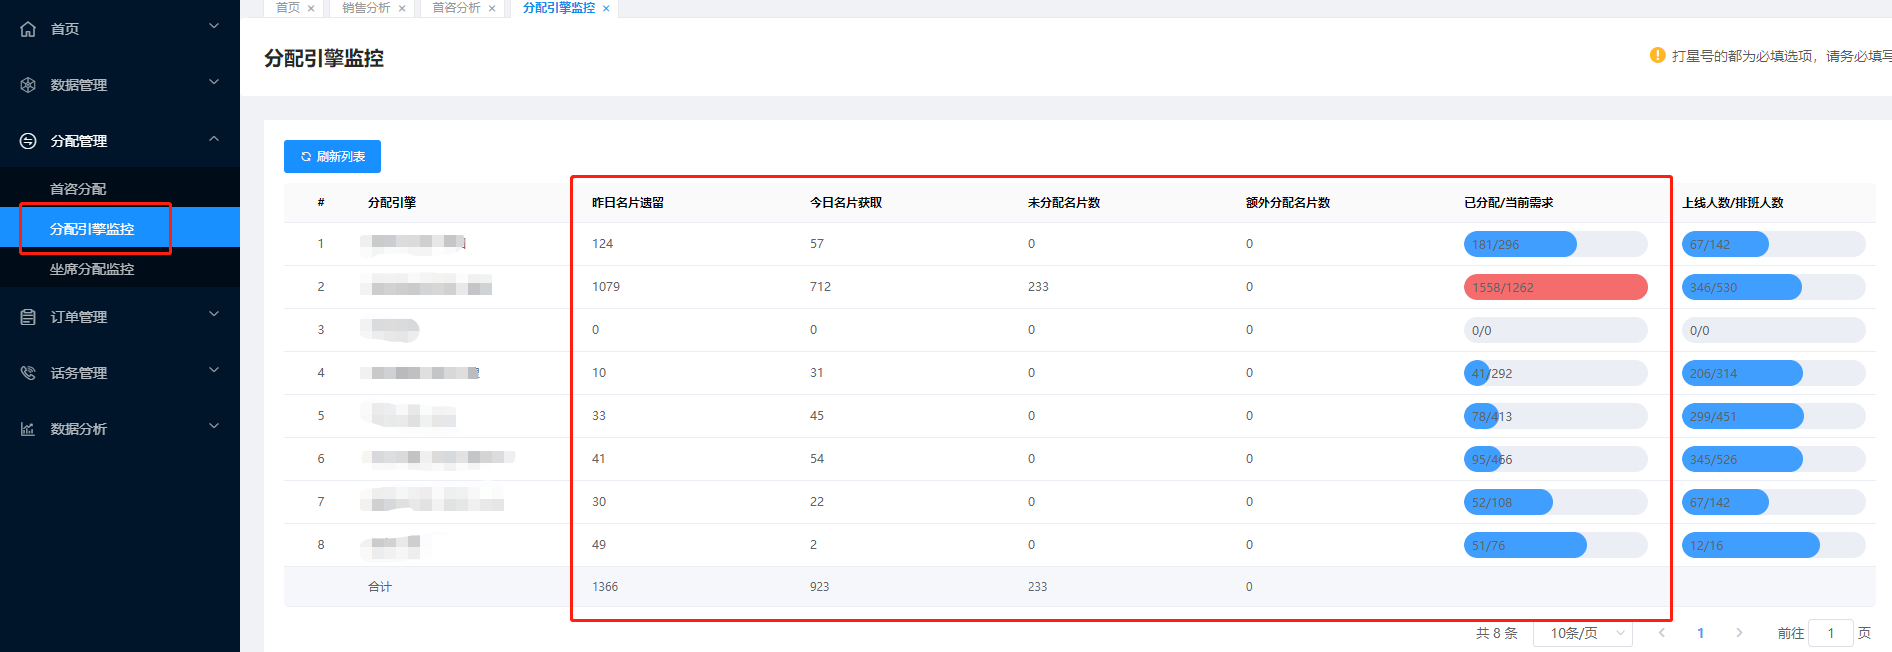Click the 346/530 staffing progress bar
The width and height of the screenshot is (1892, 652).
[x=1773, y=287]
